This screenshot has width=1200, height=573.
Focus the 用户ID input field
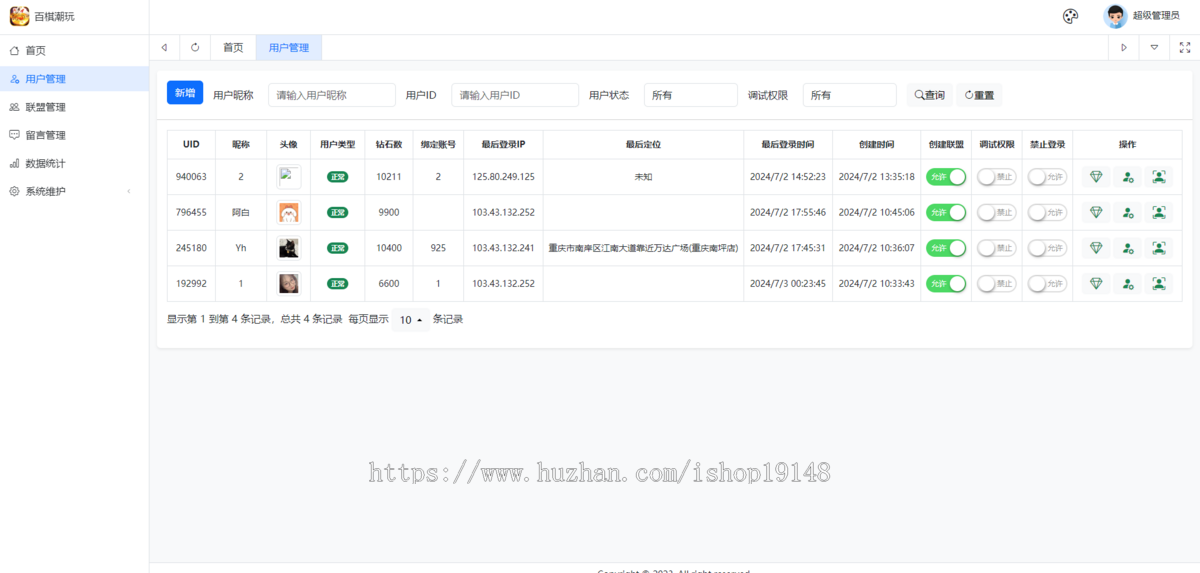(x=515, y=95)
